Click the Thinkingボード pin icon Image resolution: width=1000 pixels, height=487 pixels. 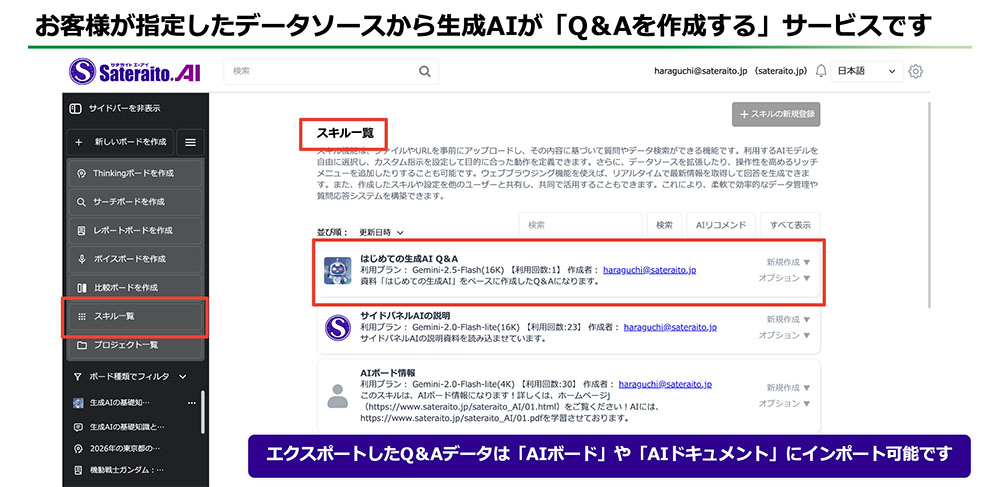[81, 173]
